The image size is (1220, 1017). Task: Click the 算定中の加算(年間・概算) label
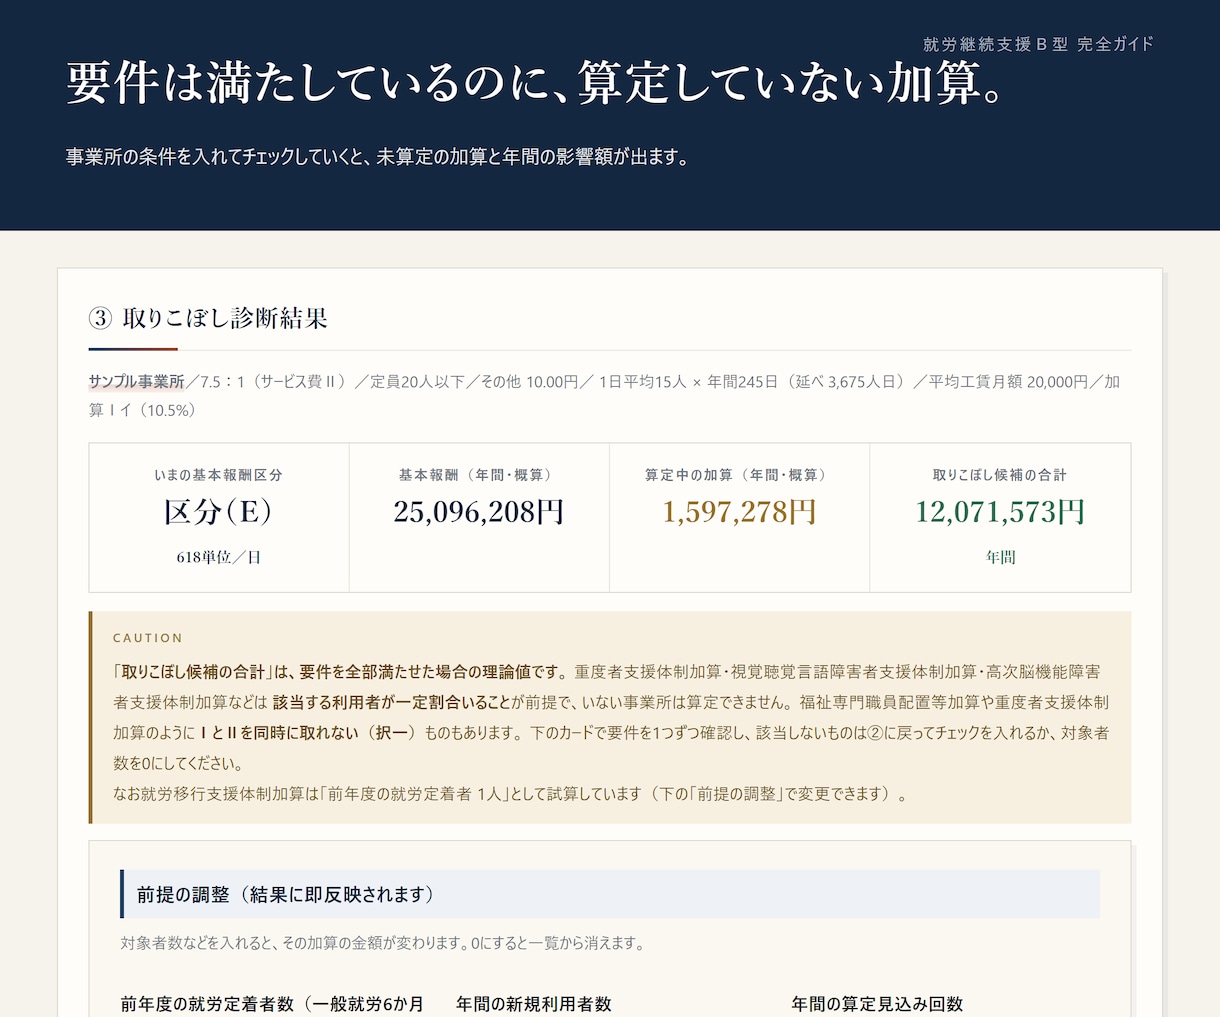[x=739, y=475]
